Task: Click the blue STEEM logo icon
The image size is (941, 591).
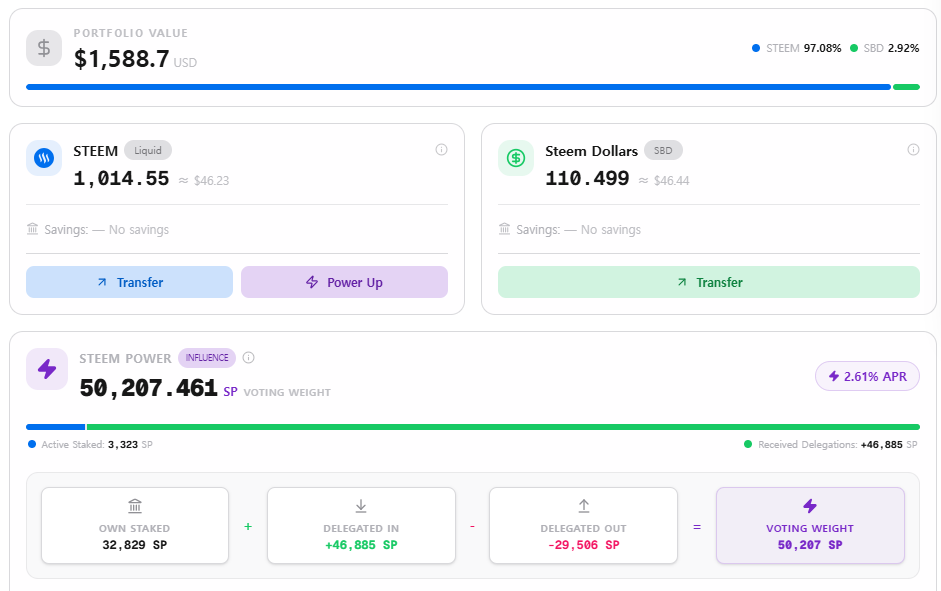Action: point(44,158)
